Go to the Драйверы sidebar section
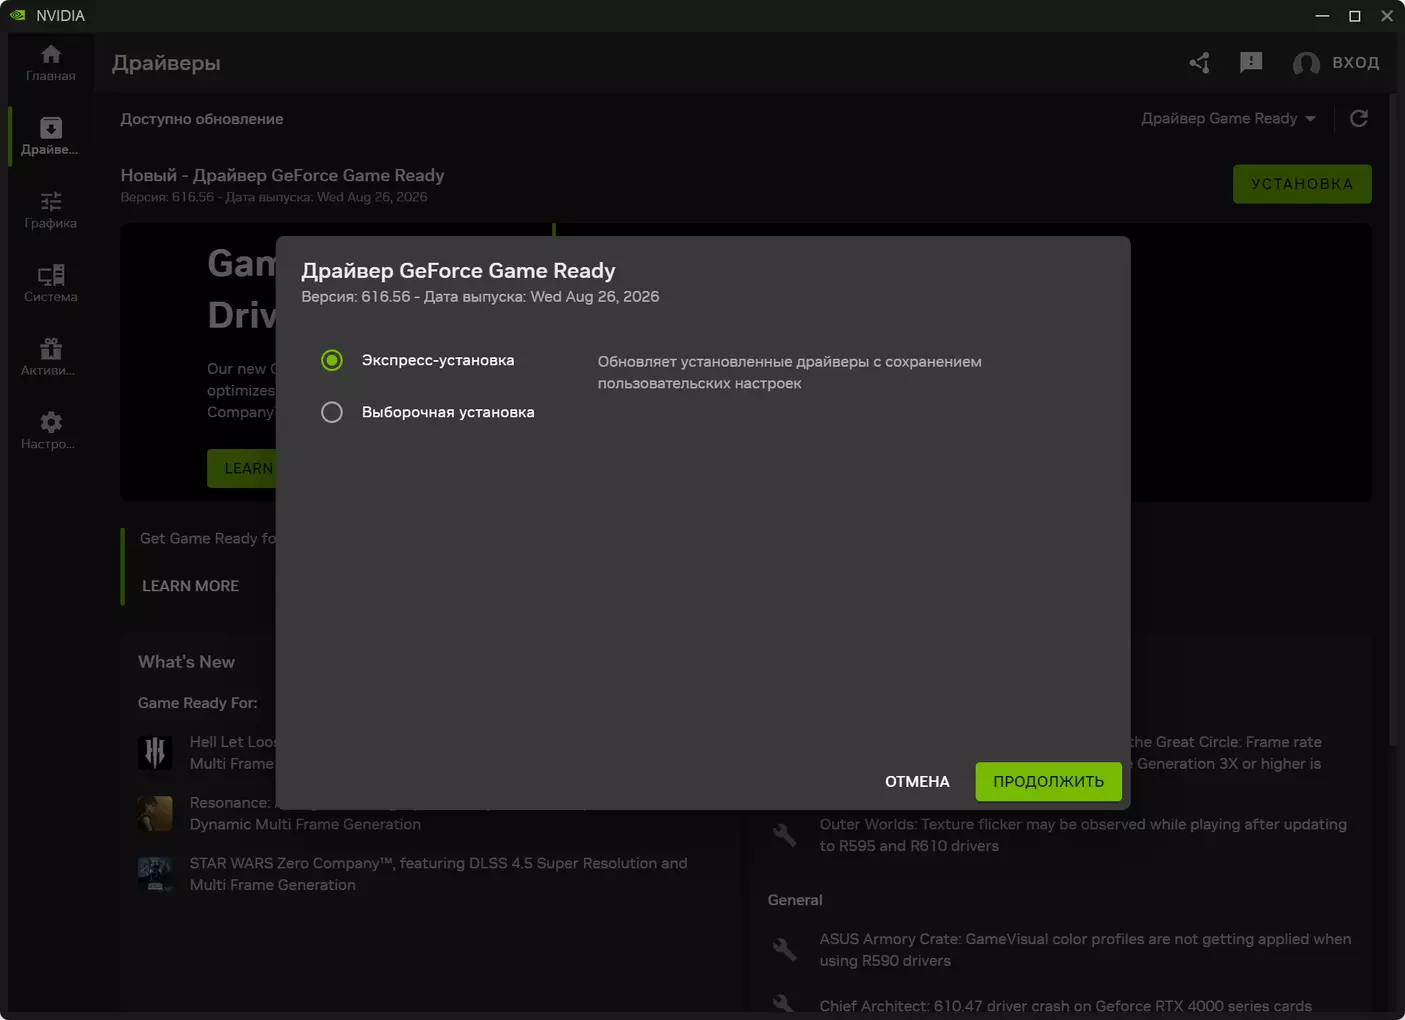 click(x=50, y=136)
